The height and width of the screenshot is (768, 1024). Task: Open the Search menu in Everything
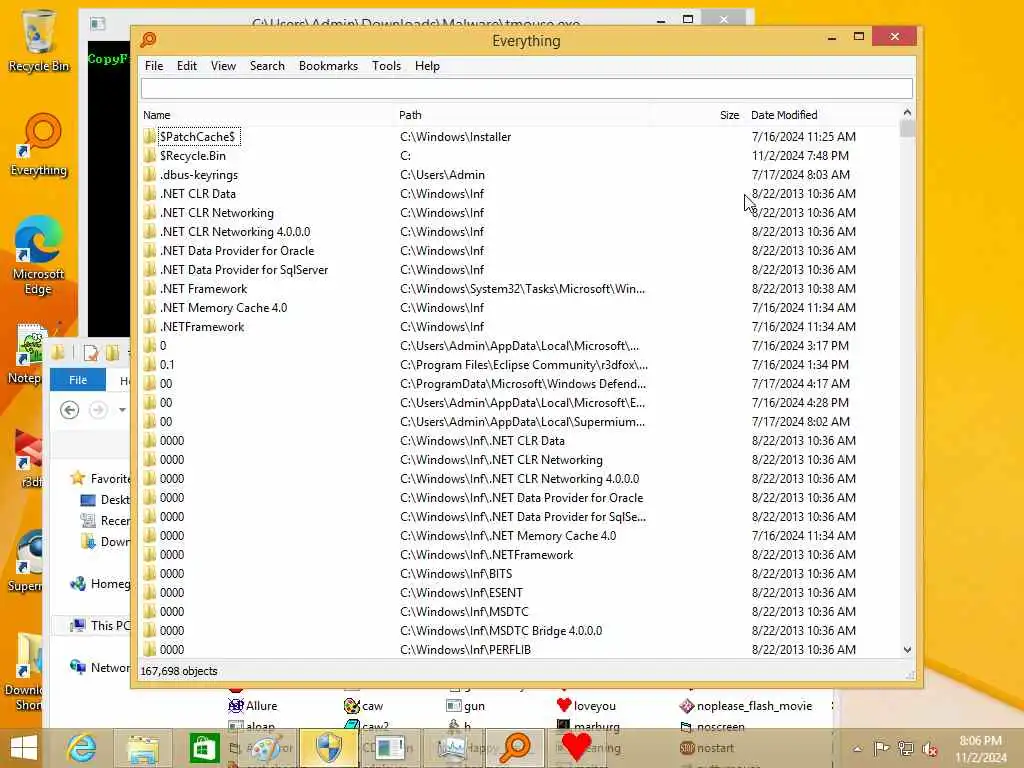(x=267, y=66)
